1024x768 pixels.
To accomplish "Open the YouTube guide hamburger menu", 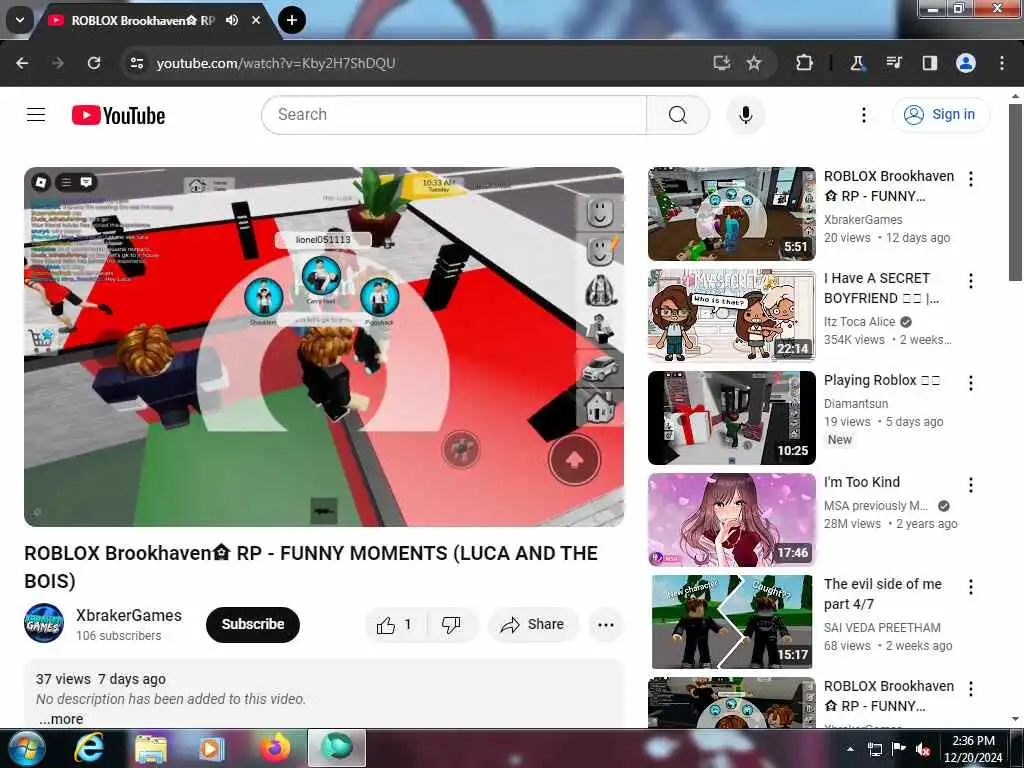I will [x=36, y=115].
